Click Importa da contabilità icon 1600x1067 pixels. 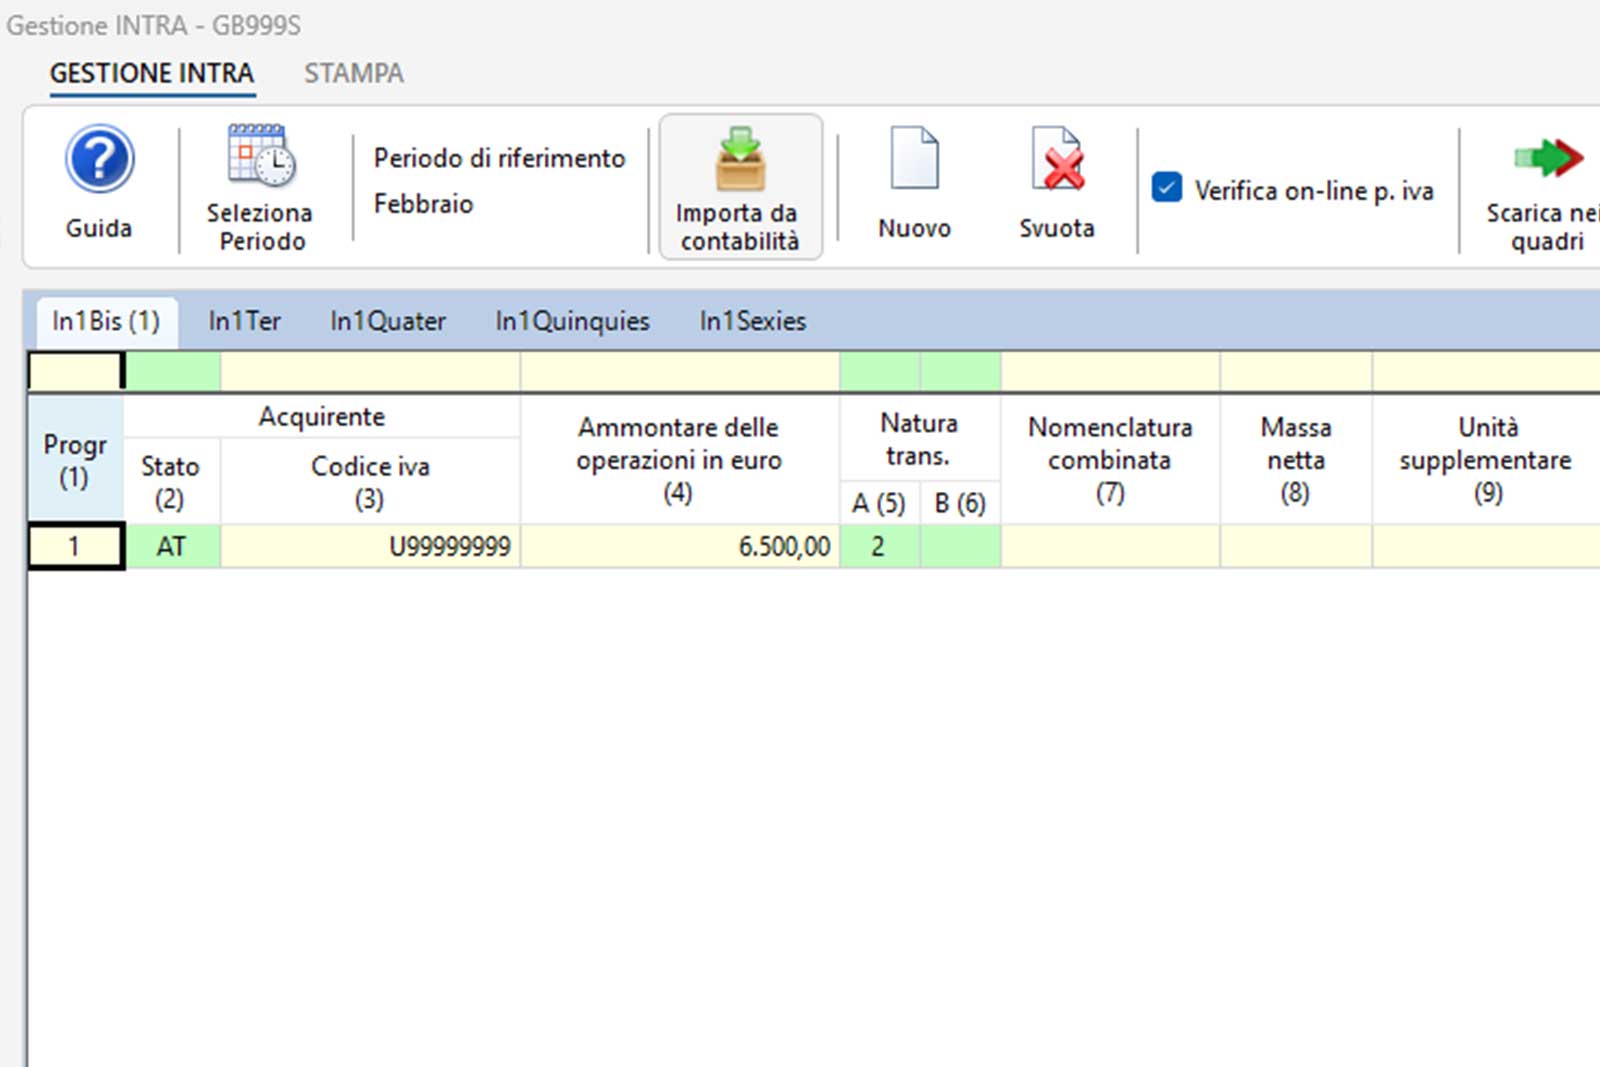pos(740,160)
